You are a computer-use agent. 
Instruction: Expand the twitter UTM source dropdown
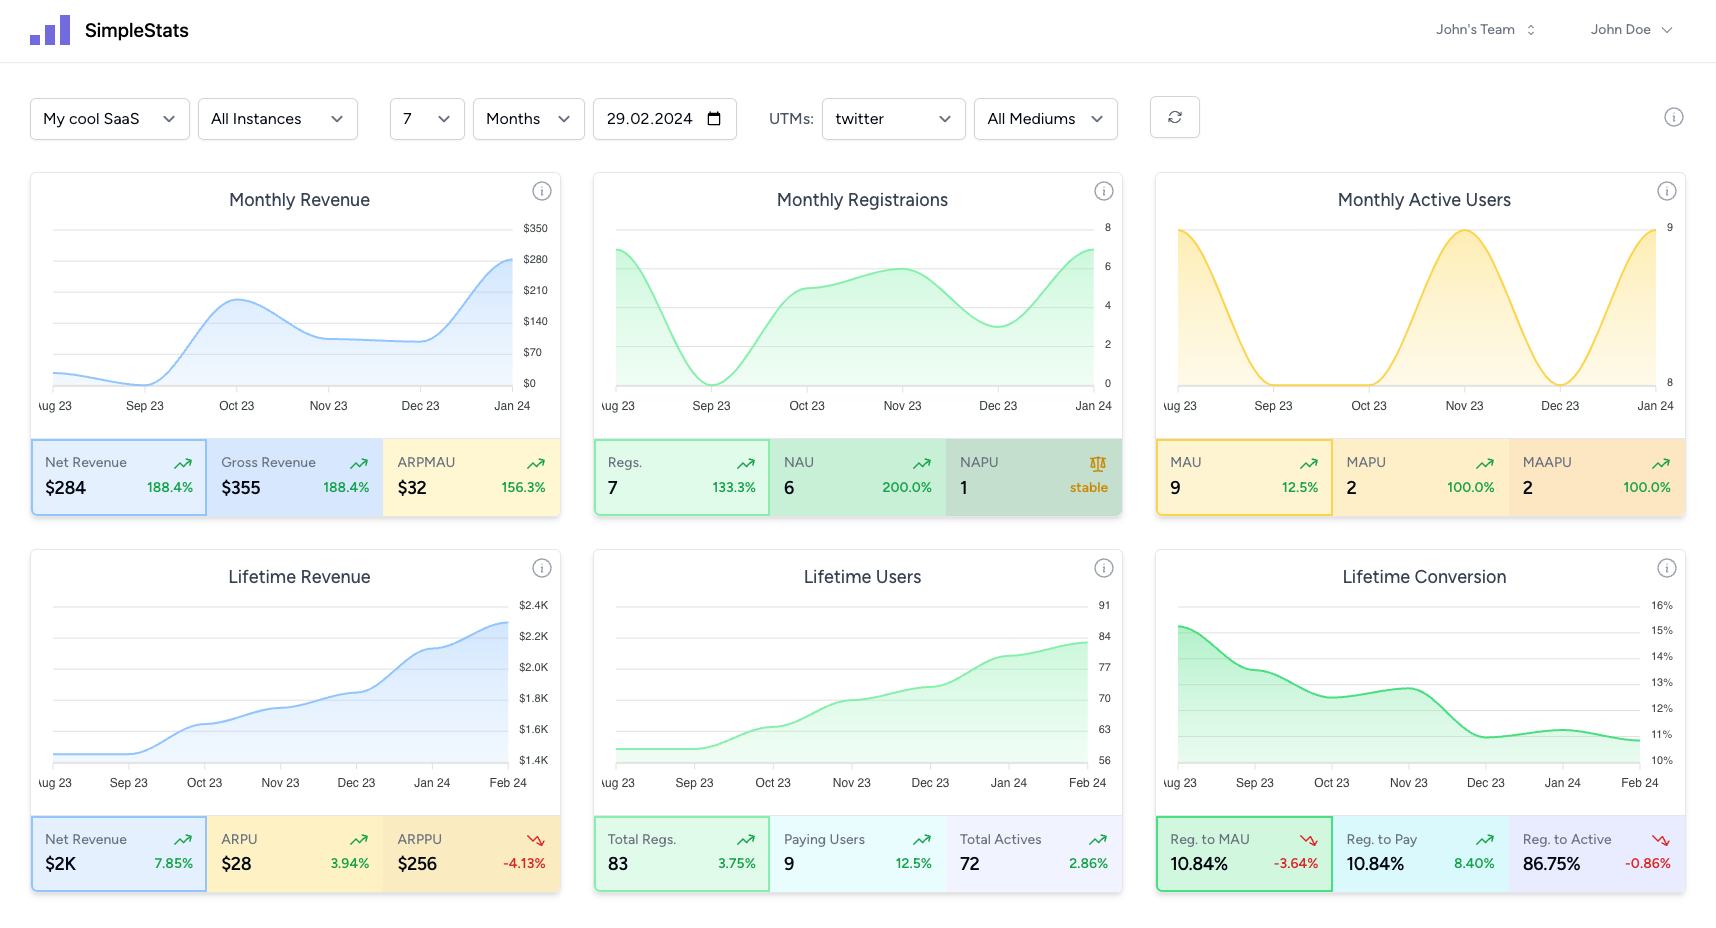893,119
